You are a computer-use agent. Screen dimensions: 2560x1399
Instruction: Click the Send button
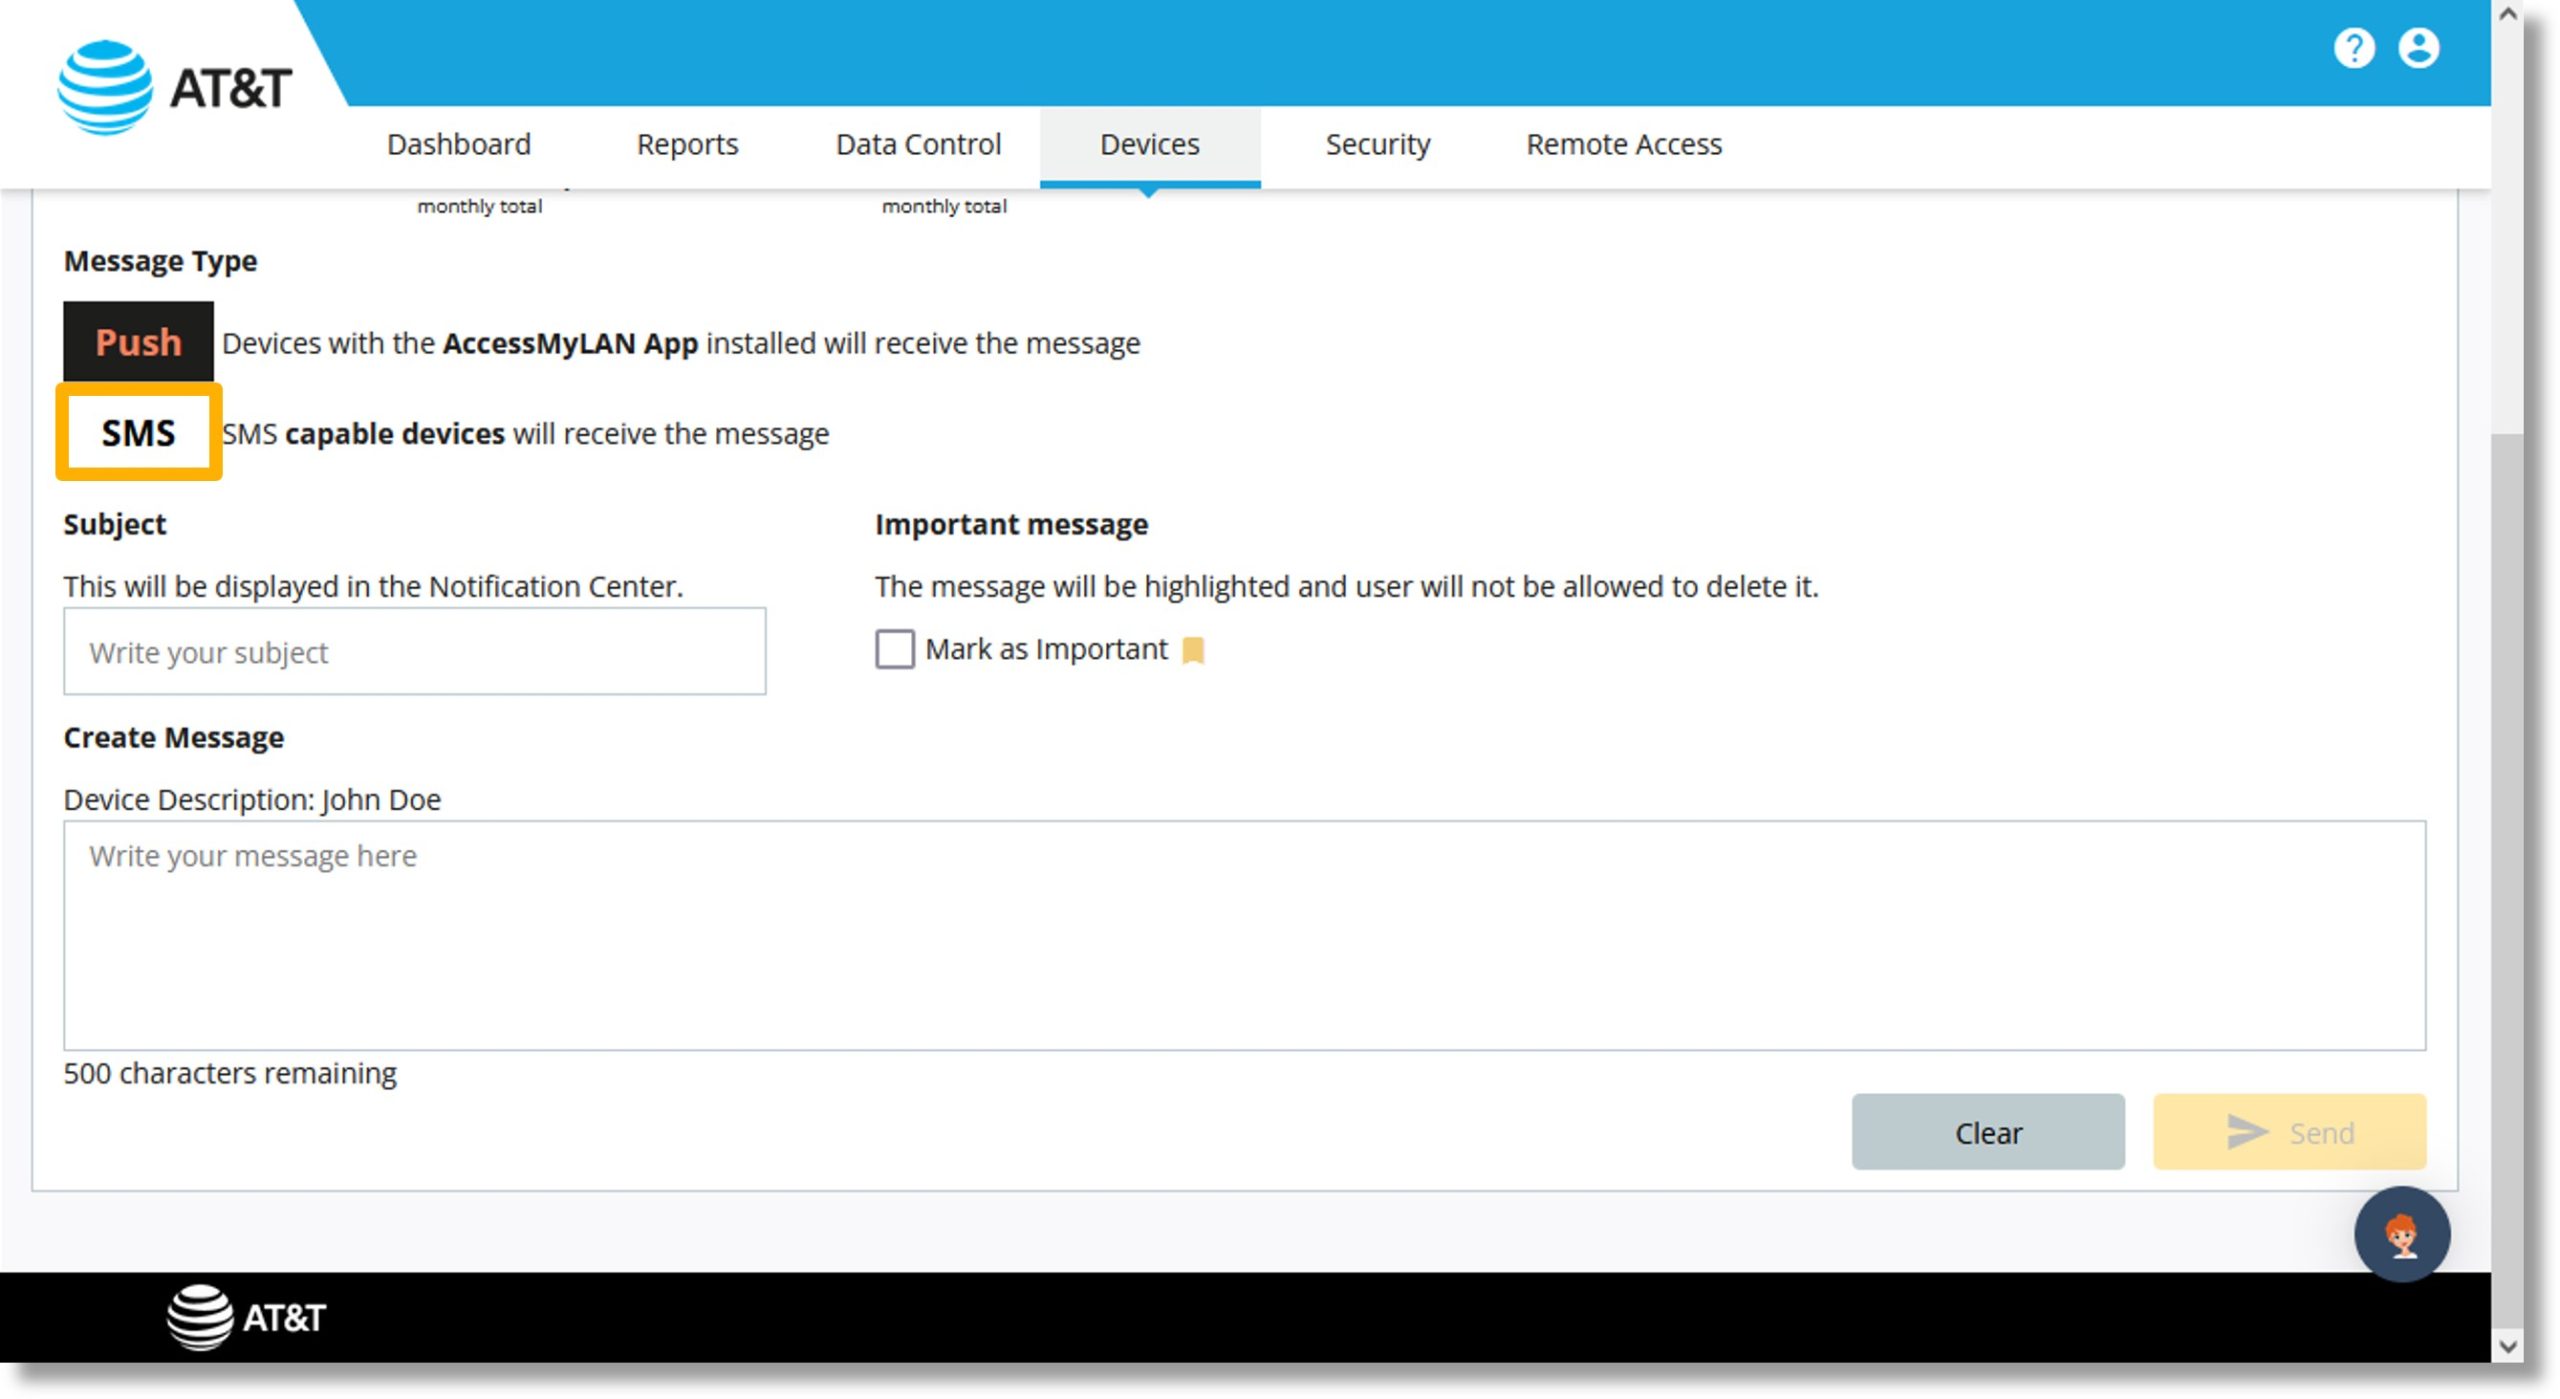(x=2295, y=1132)
